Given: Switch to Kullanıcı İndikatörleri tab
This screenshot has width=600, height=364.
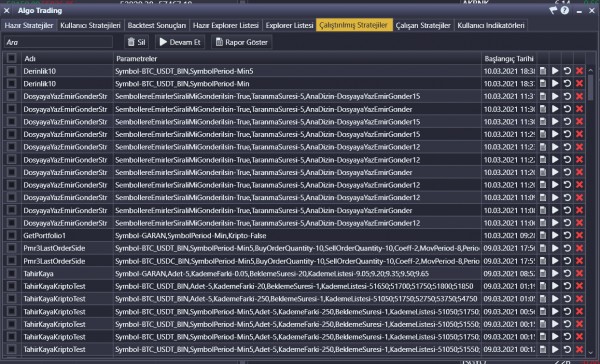Looking at the screenshot, I should [x=491, y=26].
